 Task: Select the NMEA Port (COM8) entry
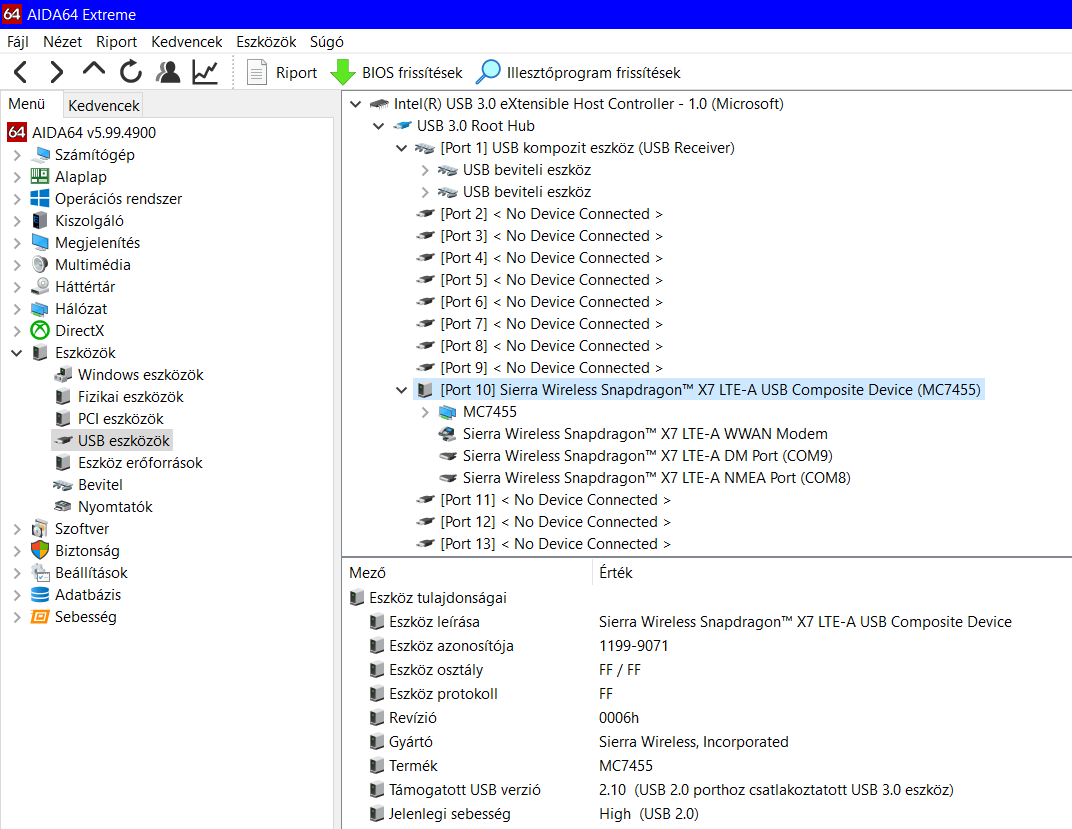[x=656, y=478]
